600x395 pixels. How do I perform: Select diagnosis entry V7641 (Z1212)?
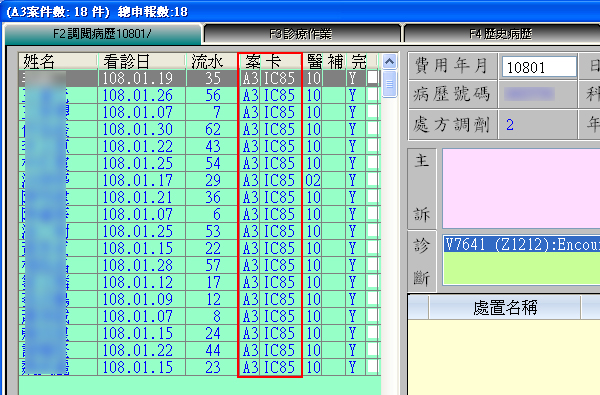point(522,244)
